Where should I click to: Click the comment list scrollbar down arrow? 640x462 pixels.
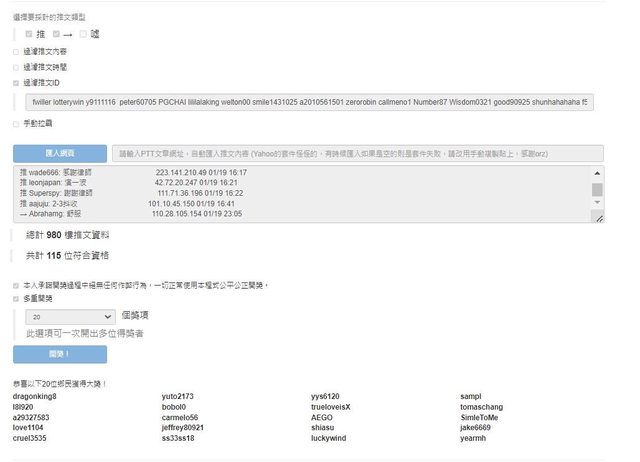click(x=598, y=207)
